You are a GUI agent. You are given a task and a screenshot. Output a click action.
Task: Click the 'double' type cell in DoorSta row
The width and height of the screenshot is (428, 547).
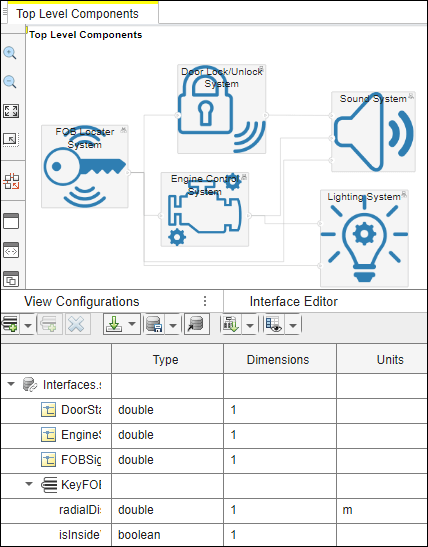tap(167, 410)
